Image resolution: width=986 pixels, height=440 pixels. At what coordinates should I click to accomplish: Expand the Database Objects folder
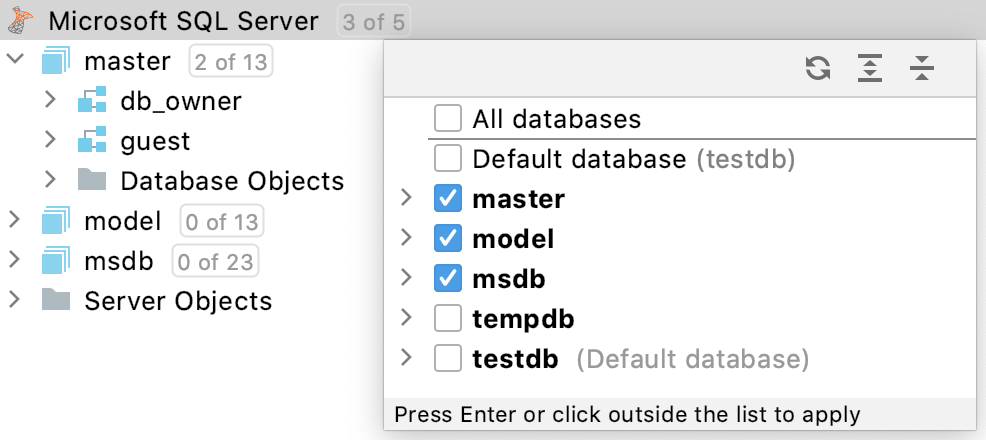click(x=51, y=180)
